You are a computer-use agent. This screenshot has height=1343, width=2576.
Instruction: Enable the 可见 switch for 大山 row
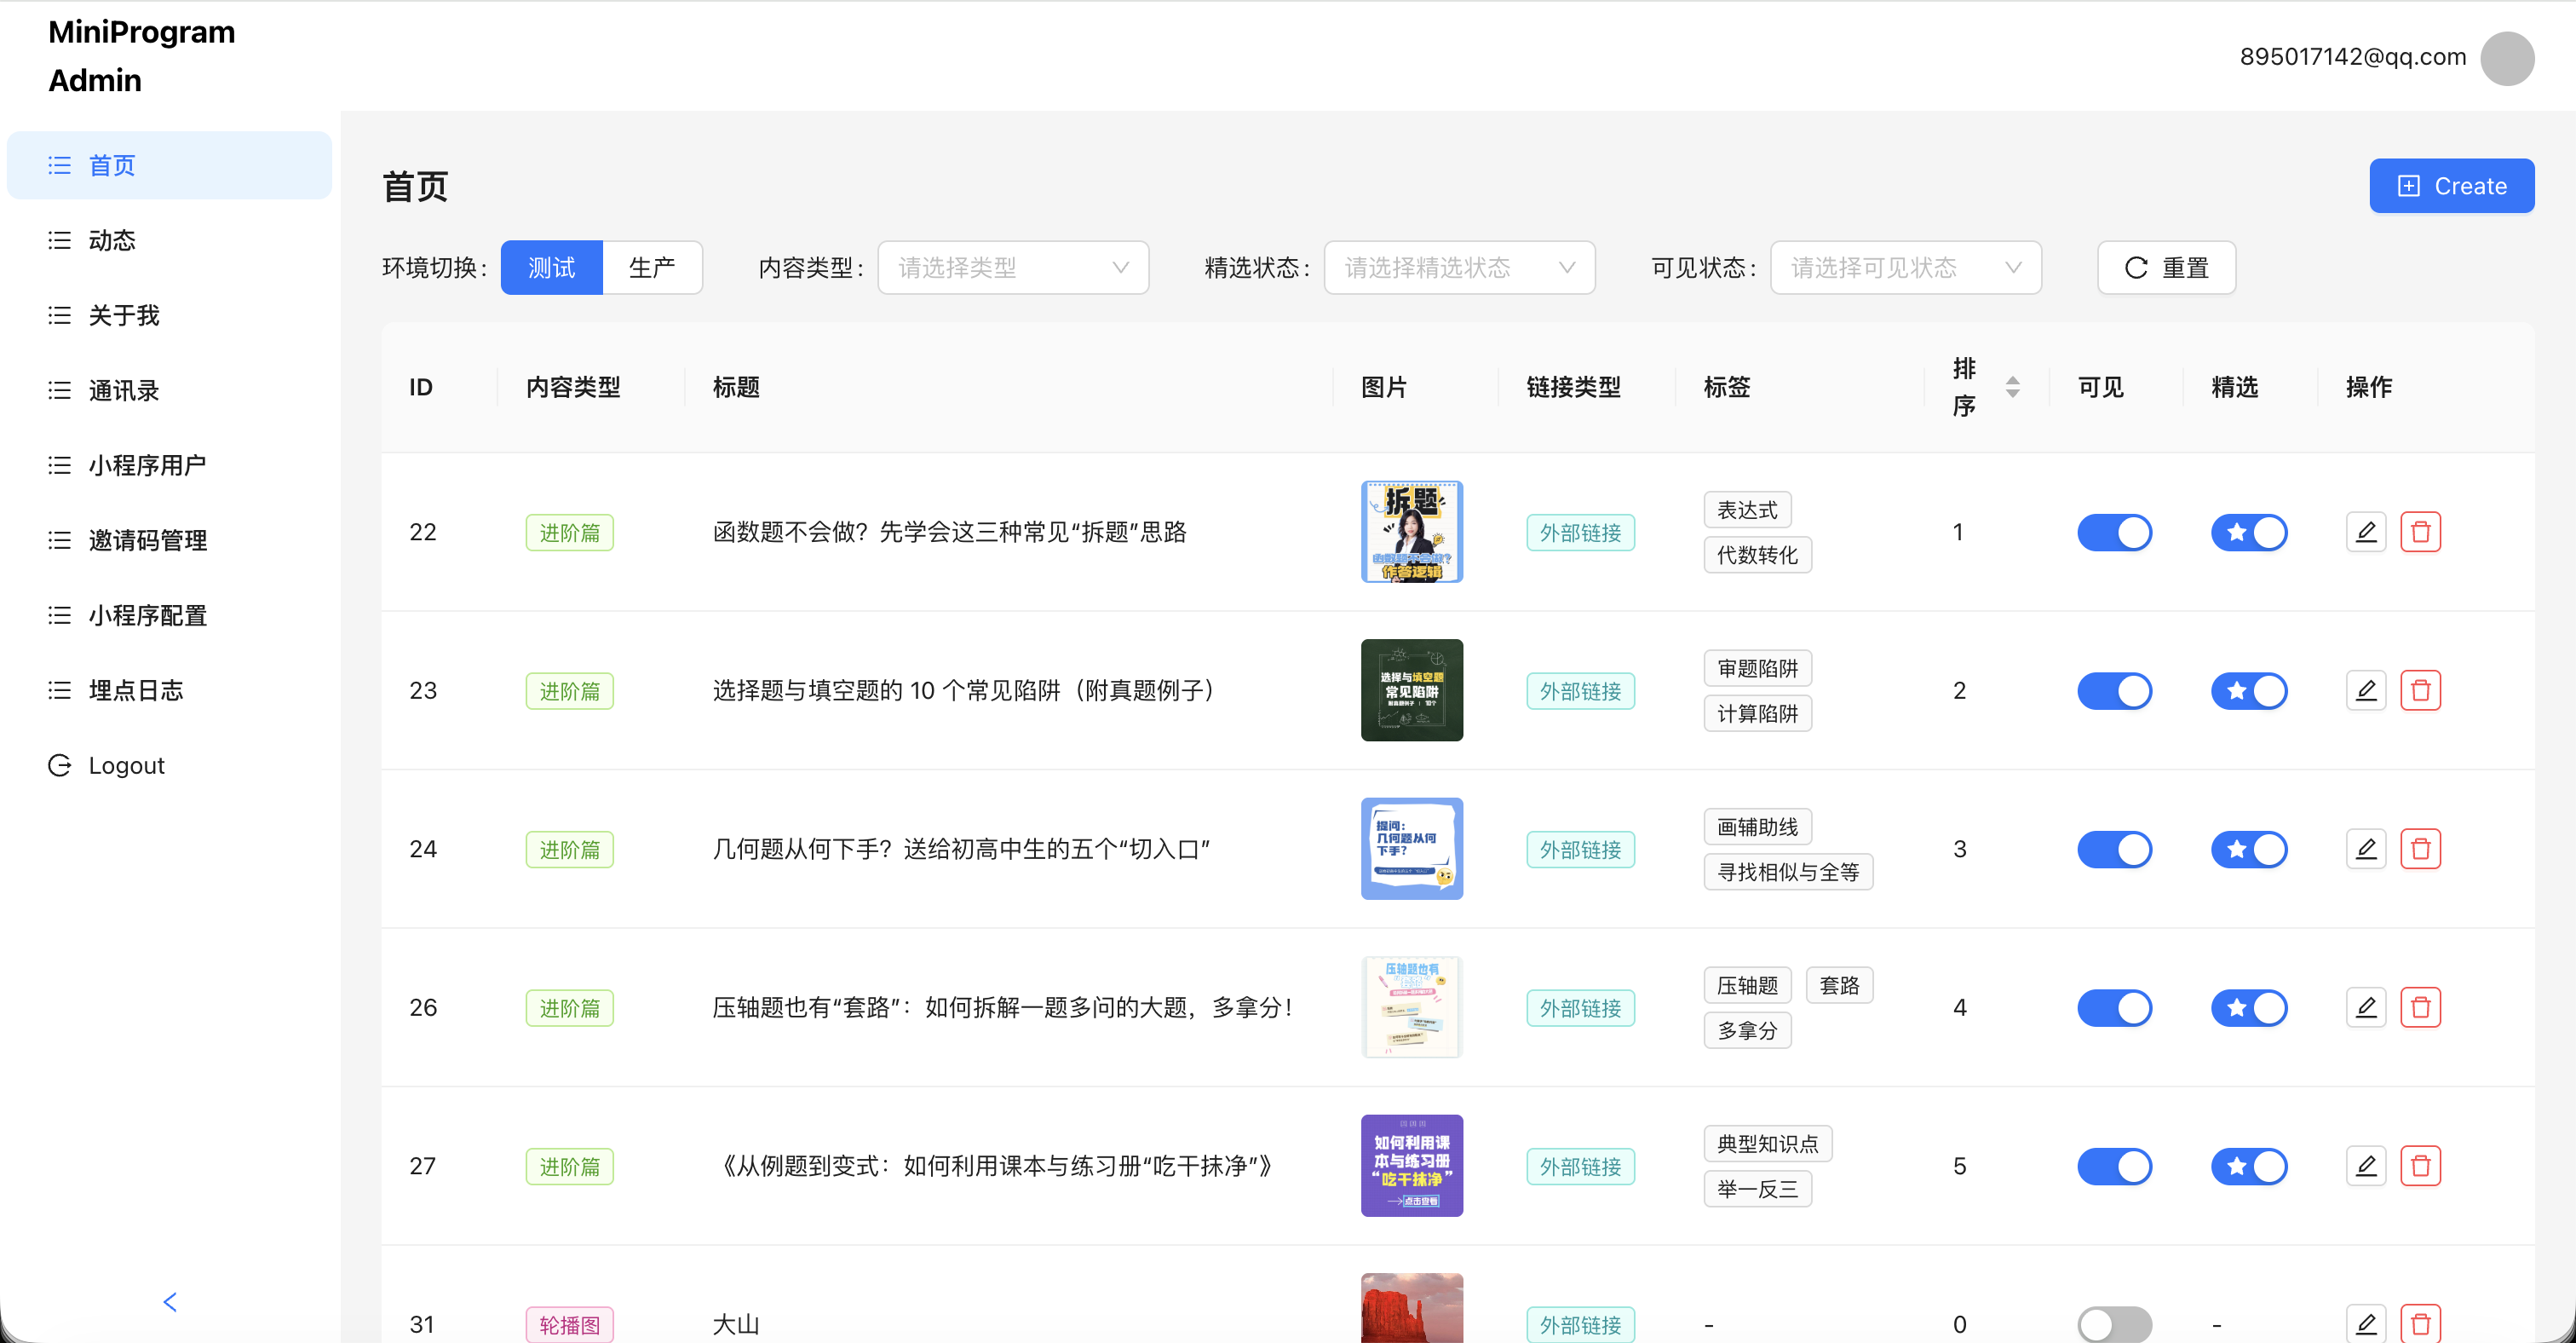coord(2114,1324)
